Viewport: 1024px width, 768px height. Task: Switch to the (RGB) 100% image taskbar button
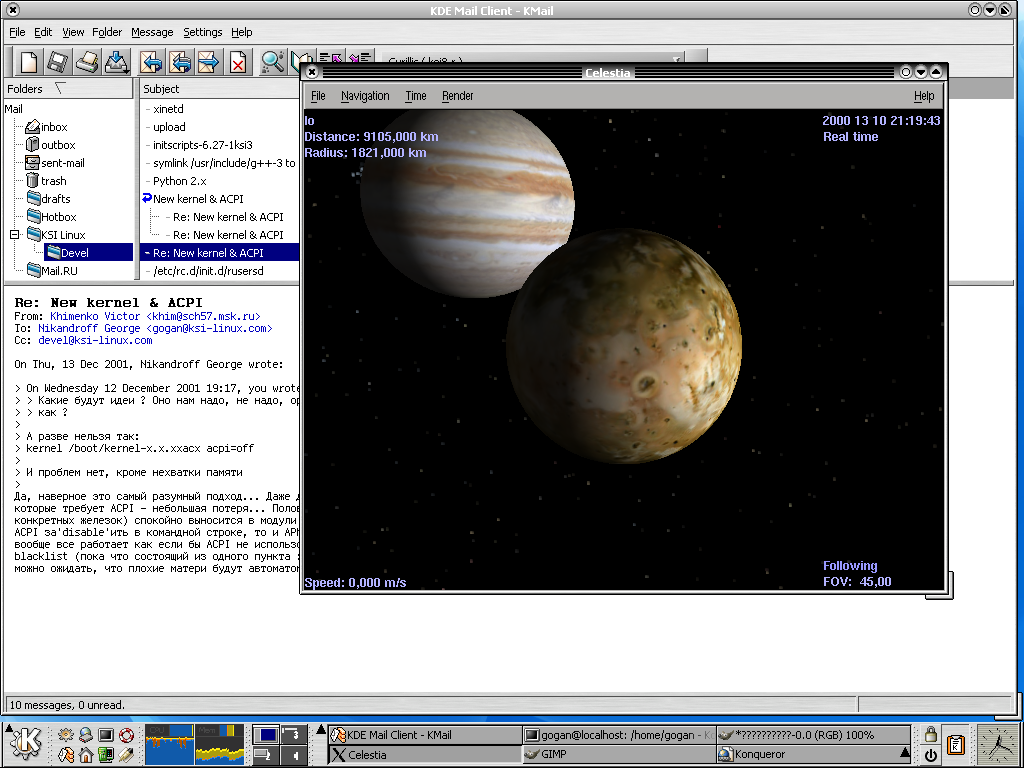pyautogui.click(x=813, y=735)
